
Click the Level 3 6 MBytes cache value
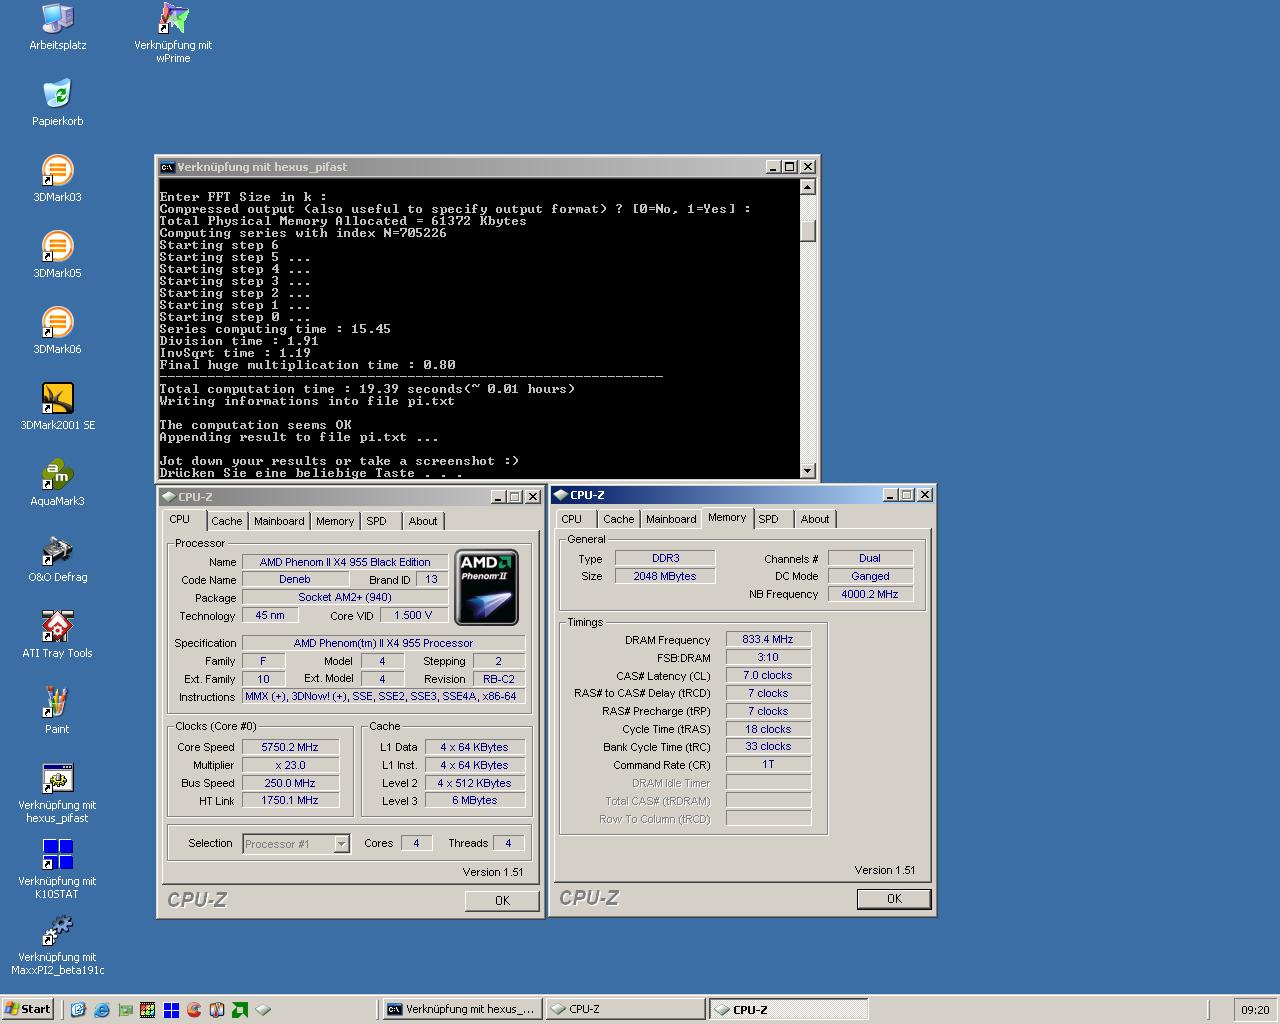475,801
